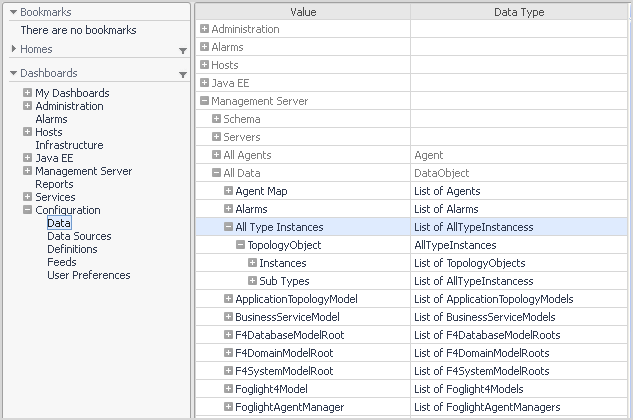
Task: Expand the Homes panel
Action: coord(13,49)
